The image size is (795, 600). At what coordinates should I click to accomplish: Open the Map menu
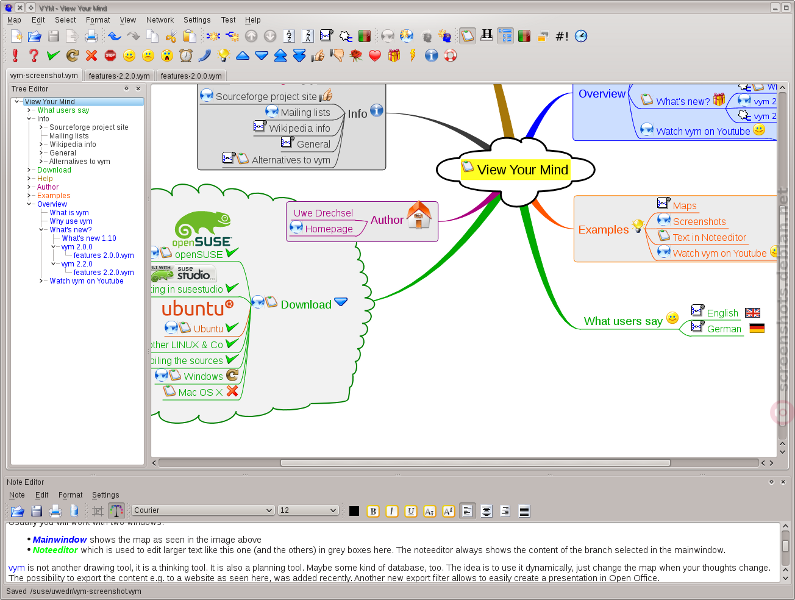(14, 20)
